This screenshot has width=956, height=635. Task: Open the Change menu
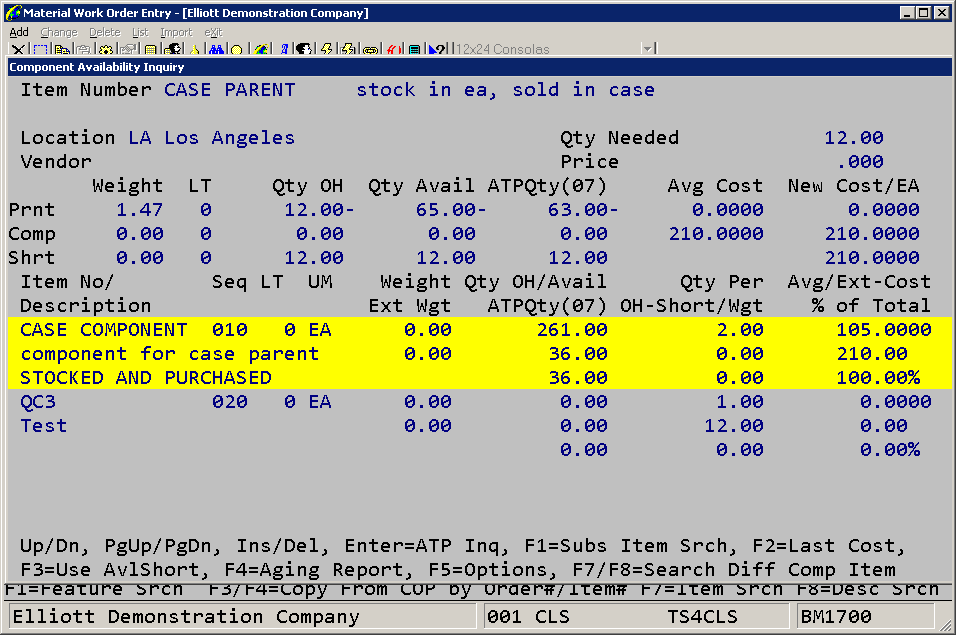59,32
